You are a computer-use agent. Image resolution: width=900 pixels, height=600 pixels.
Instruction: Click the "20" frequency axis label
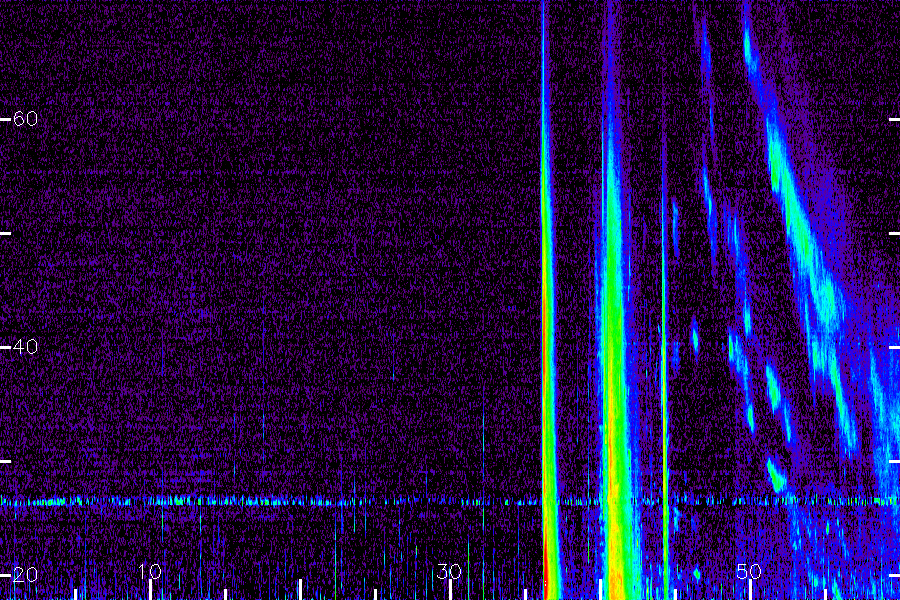[x=25, y=575]
